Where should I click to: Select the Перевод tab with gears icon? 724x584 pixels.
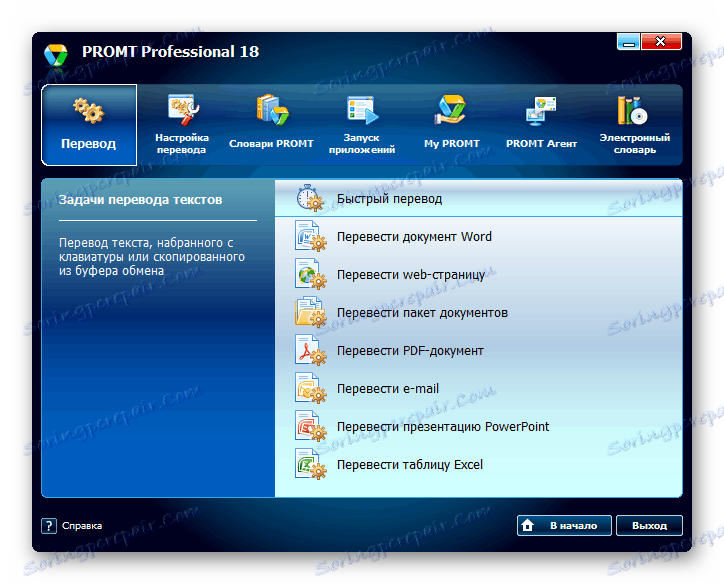point(89,125)
